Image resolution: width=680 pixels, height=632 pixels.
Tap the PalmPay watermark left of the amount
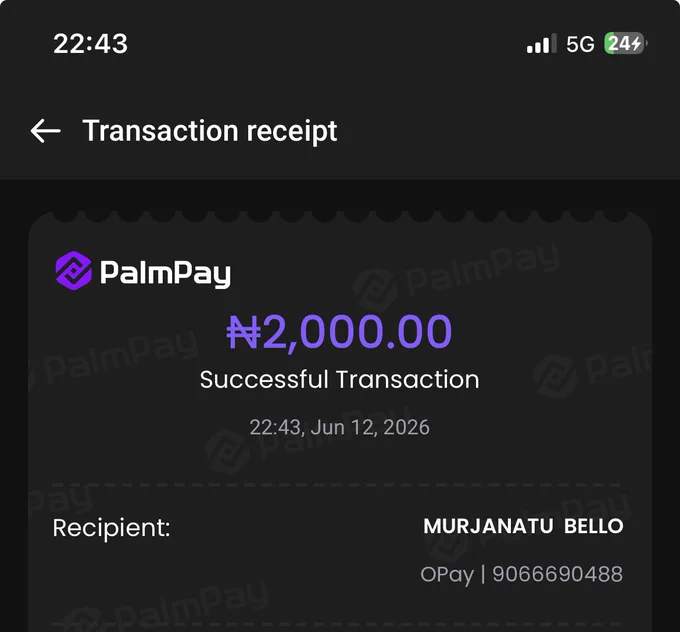click(x=115, y=359)
